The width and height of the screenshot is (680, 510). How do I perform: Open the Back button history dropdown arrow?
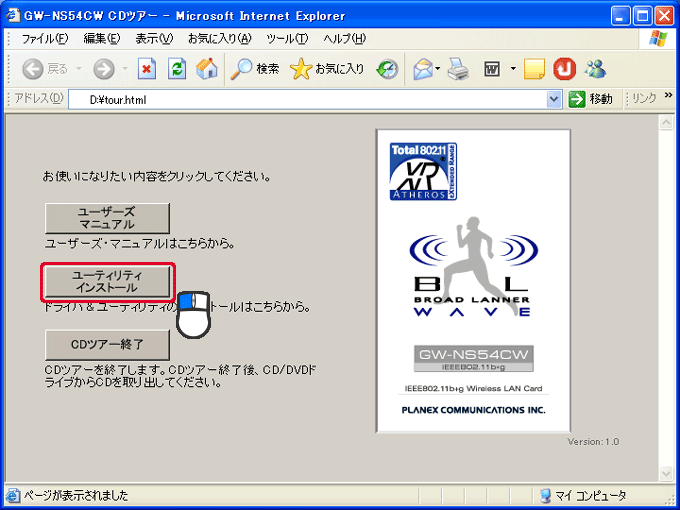[x=78, y=69]
